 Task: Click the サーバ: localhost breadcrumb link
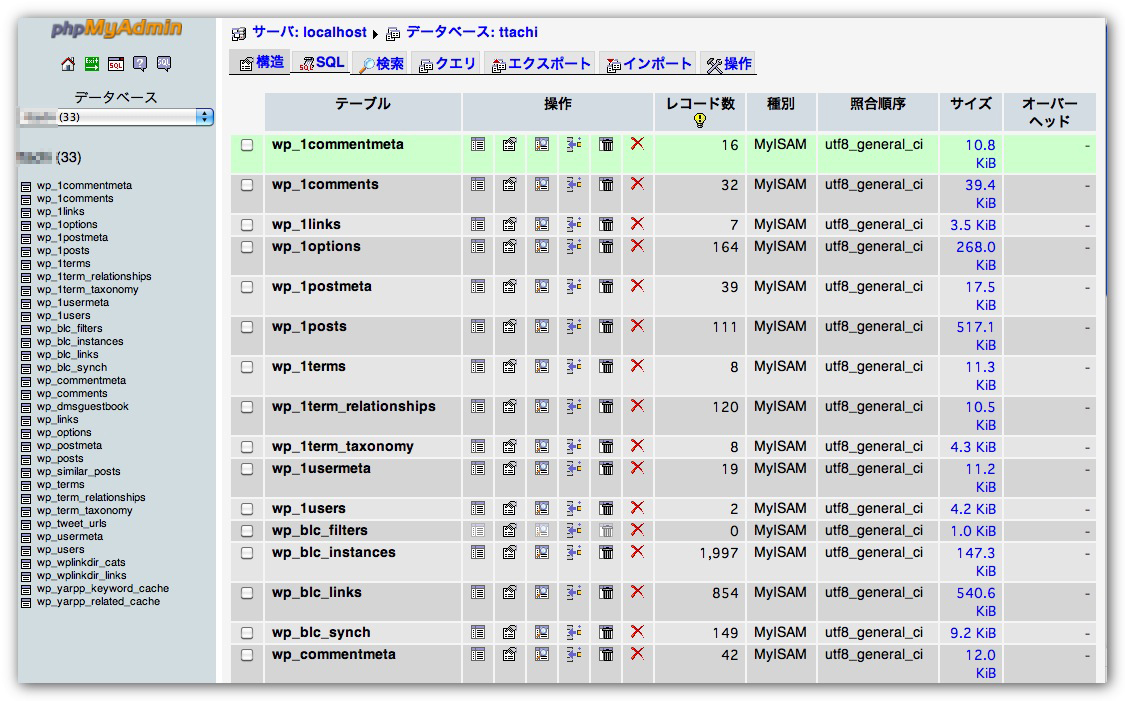(x=308, y=33)
